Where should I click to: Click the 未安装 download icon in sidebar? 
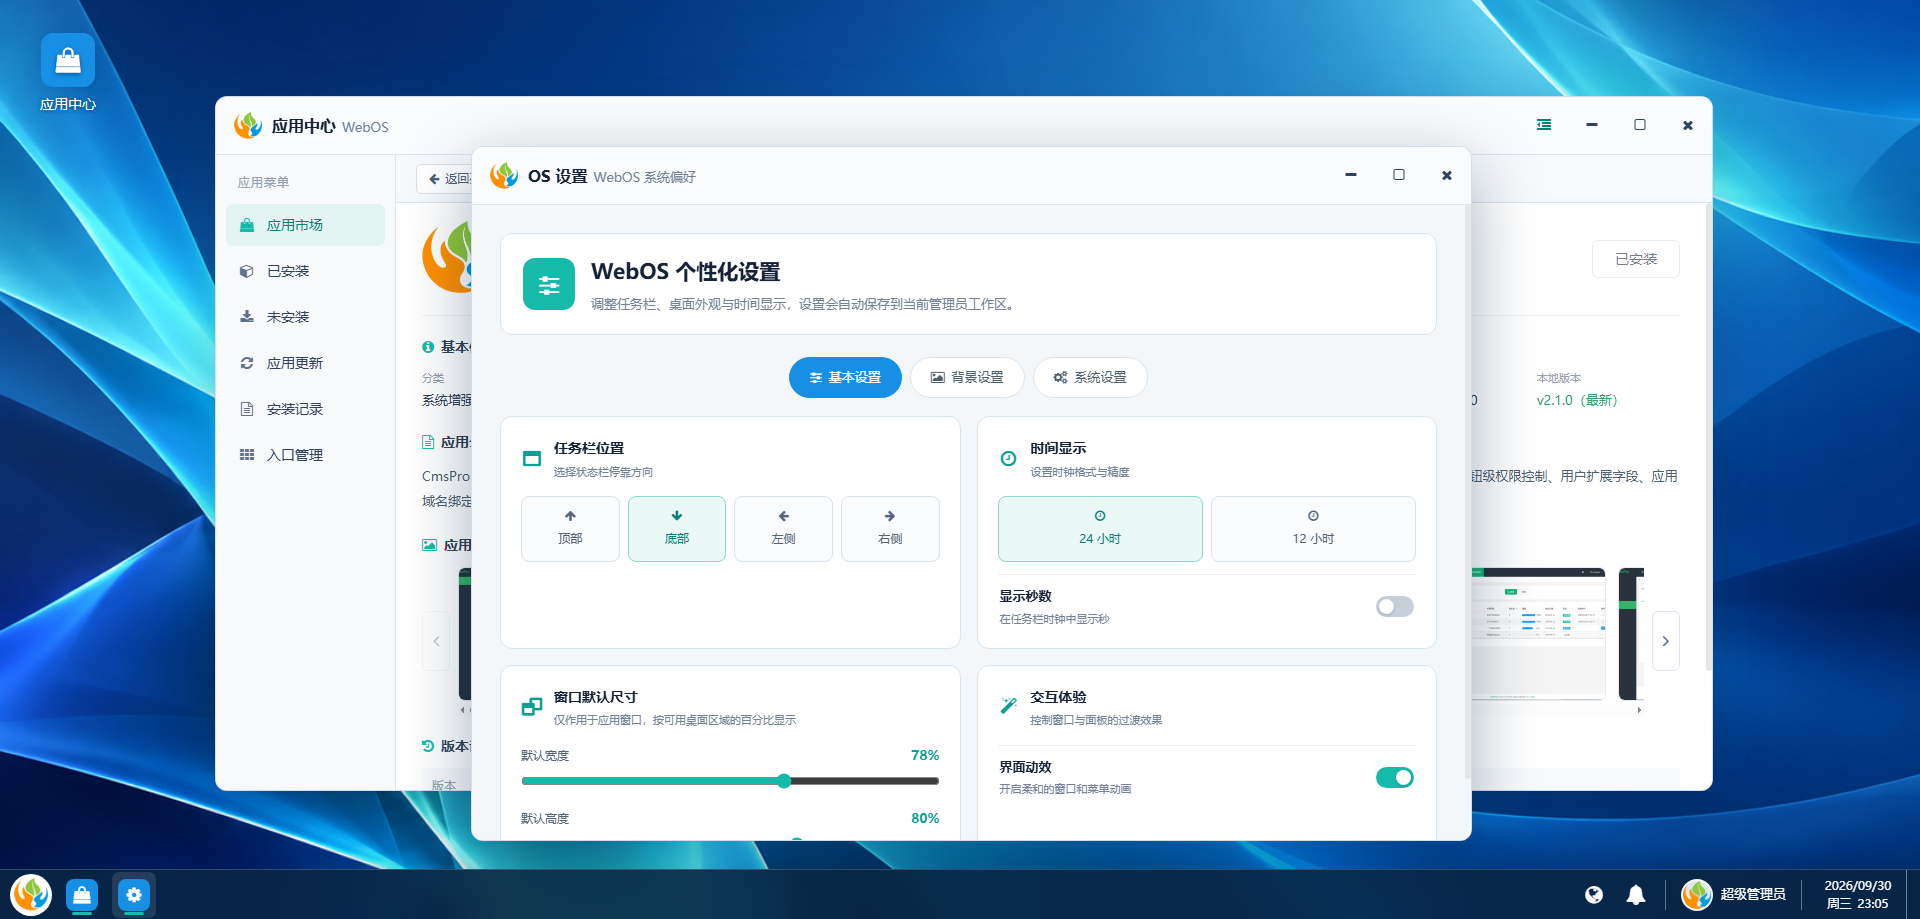click(247, 317)
